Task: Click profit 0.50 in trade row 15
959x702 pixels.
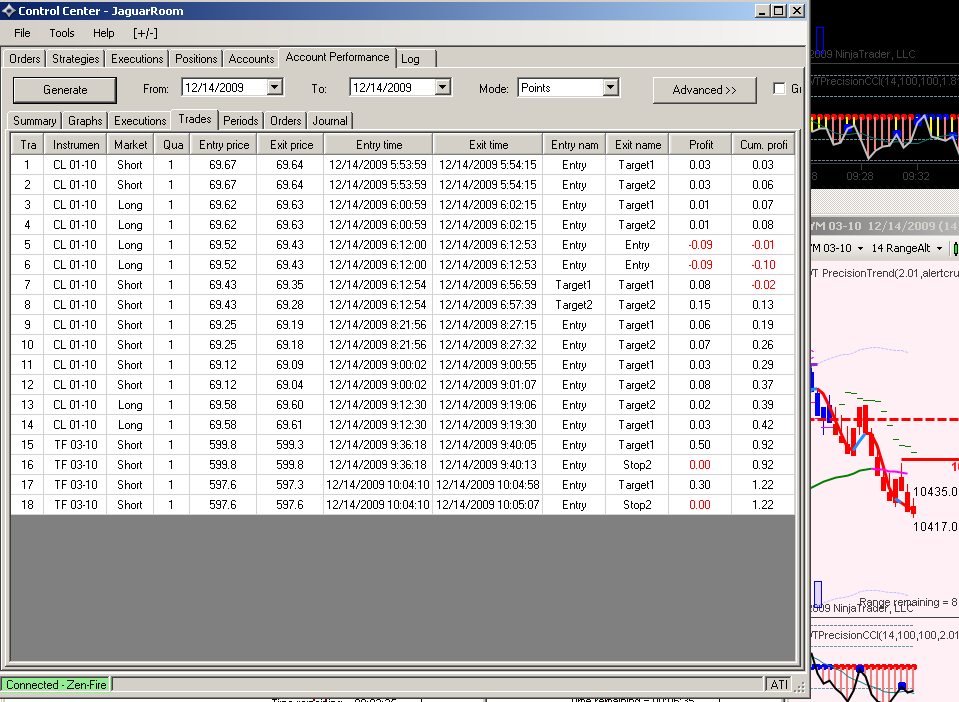Action: click(700, 445)
